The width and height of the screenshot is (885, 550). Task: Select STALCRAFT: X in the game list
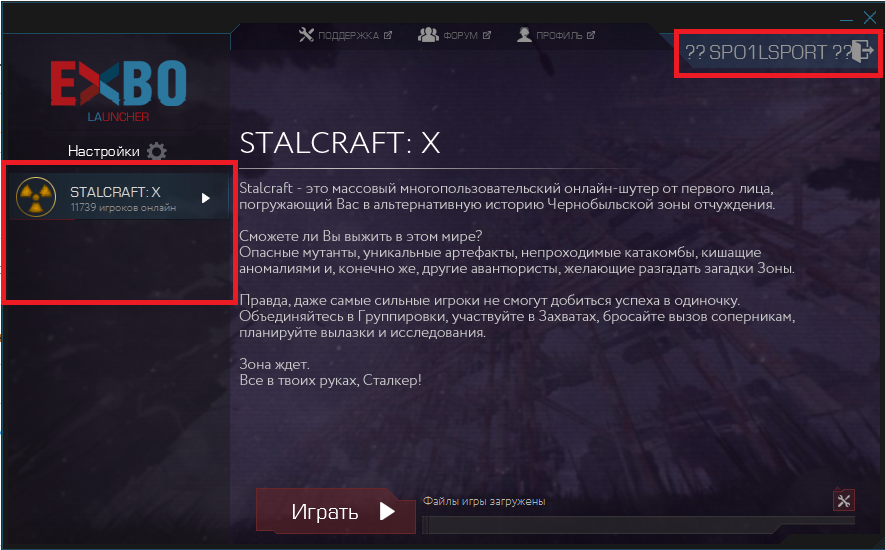click(119, 197)
